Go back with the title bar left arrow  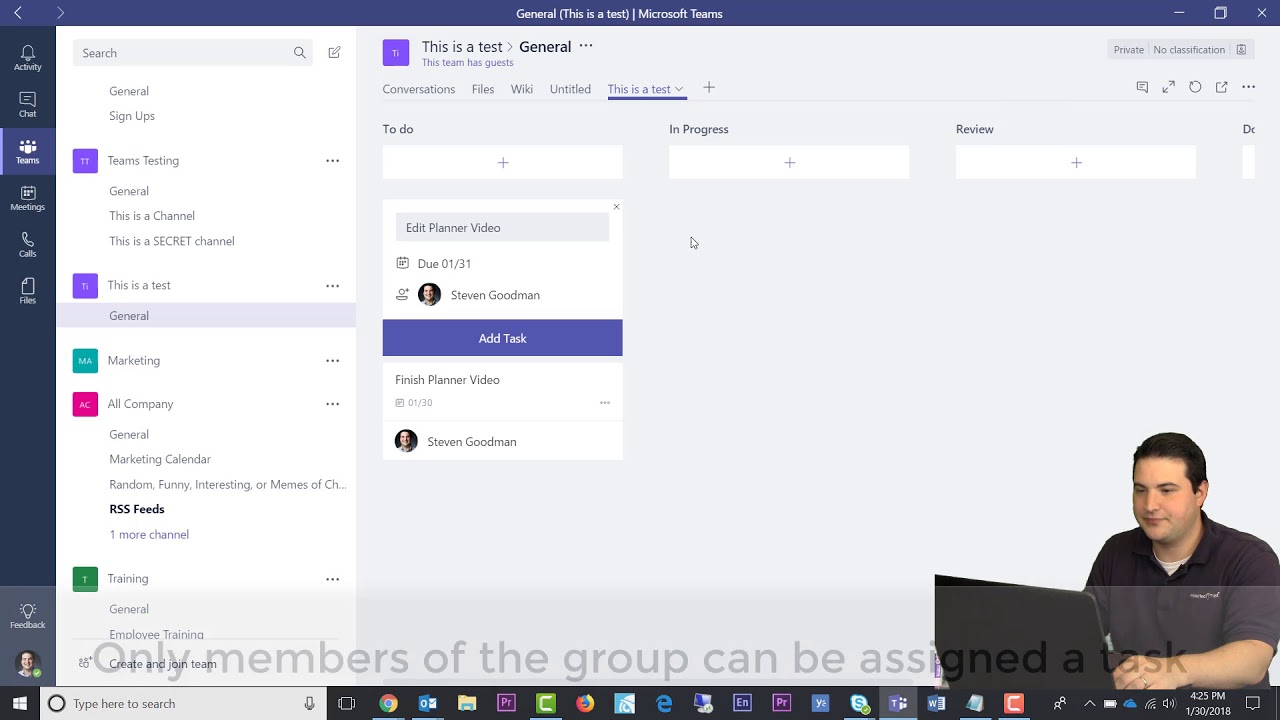[17, 13]
